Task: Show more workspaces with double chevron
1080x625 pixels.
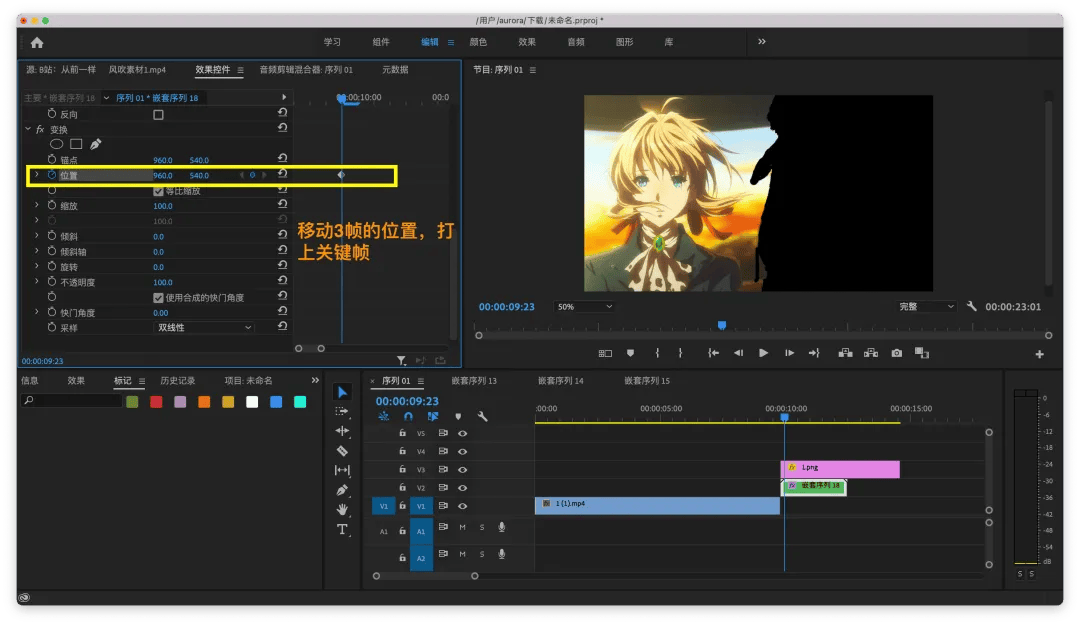Action: (762, 41)
